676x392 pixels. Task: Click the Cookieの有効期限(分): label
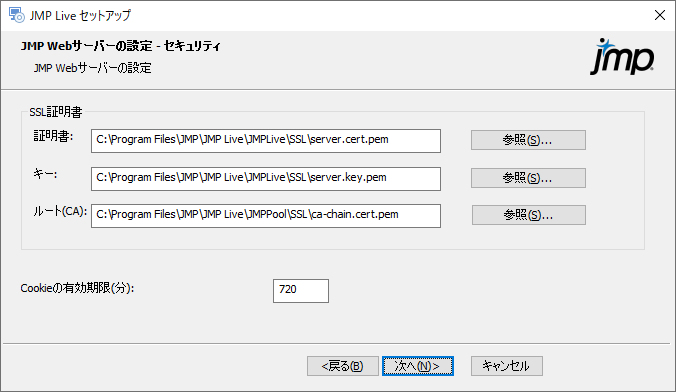[x=77, y=288]
